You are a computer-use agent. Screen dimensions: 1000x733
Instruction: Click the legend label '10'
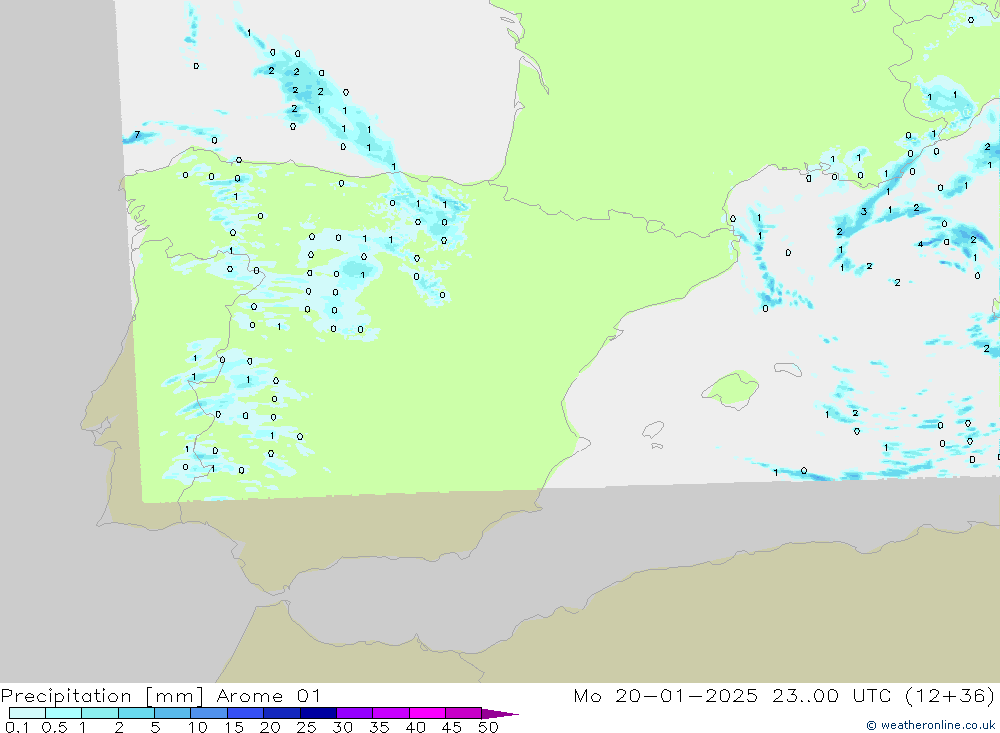coord(198,727)
